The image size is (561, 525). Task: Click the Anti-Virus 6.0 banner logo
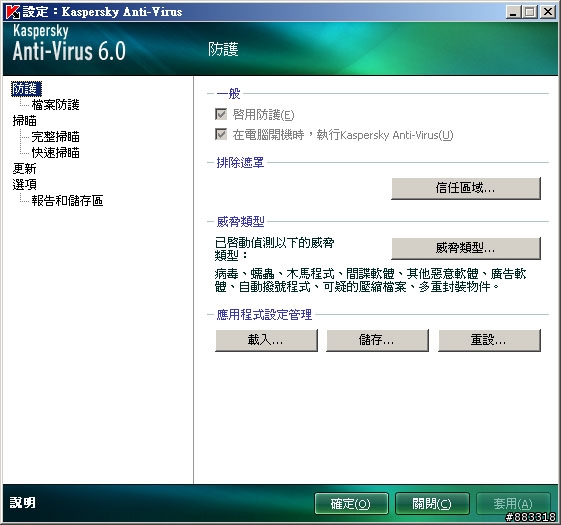(69, 43)
